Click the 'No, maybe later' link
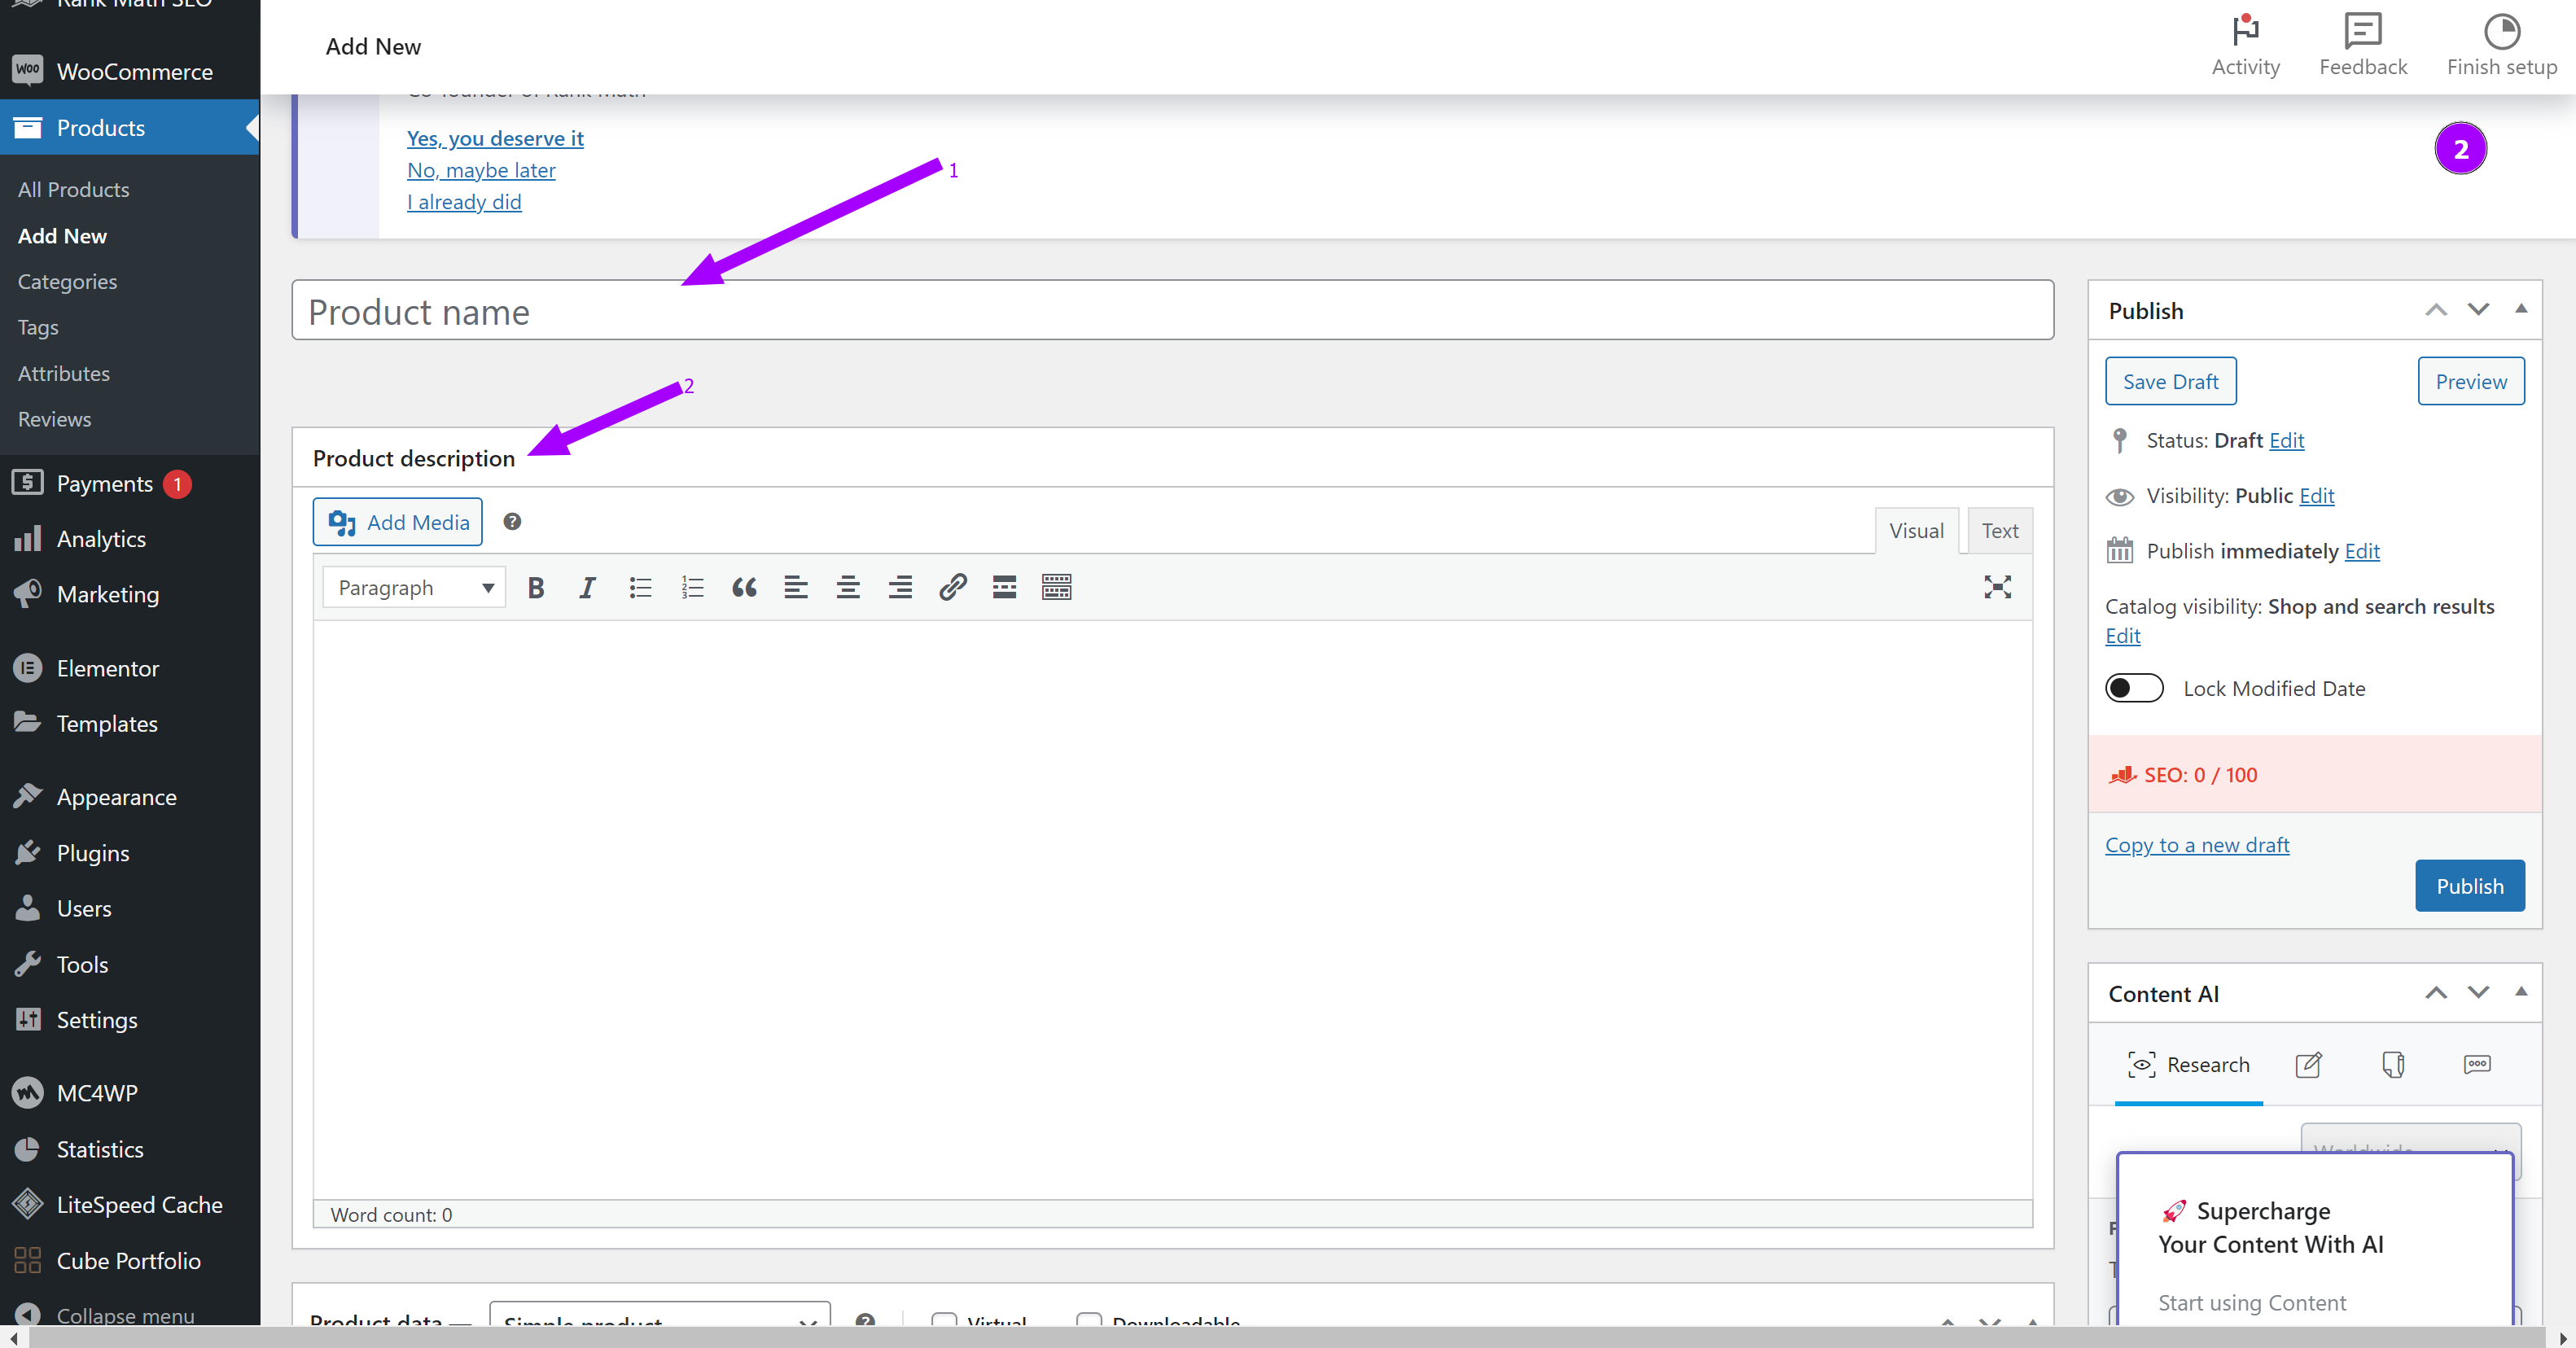 (481, 170)
